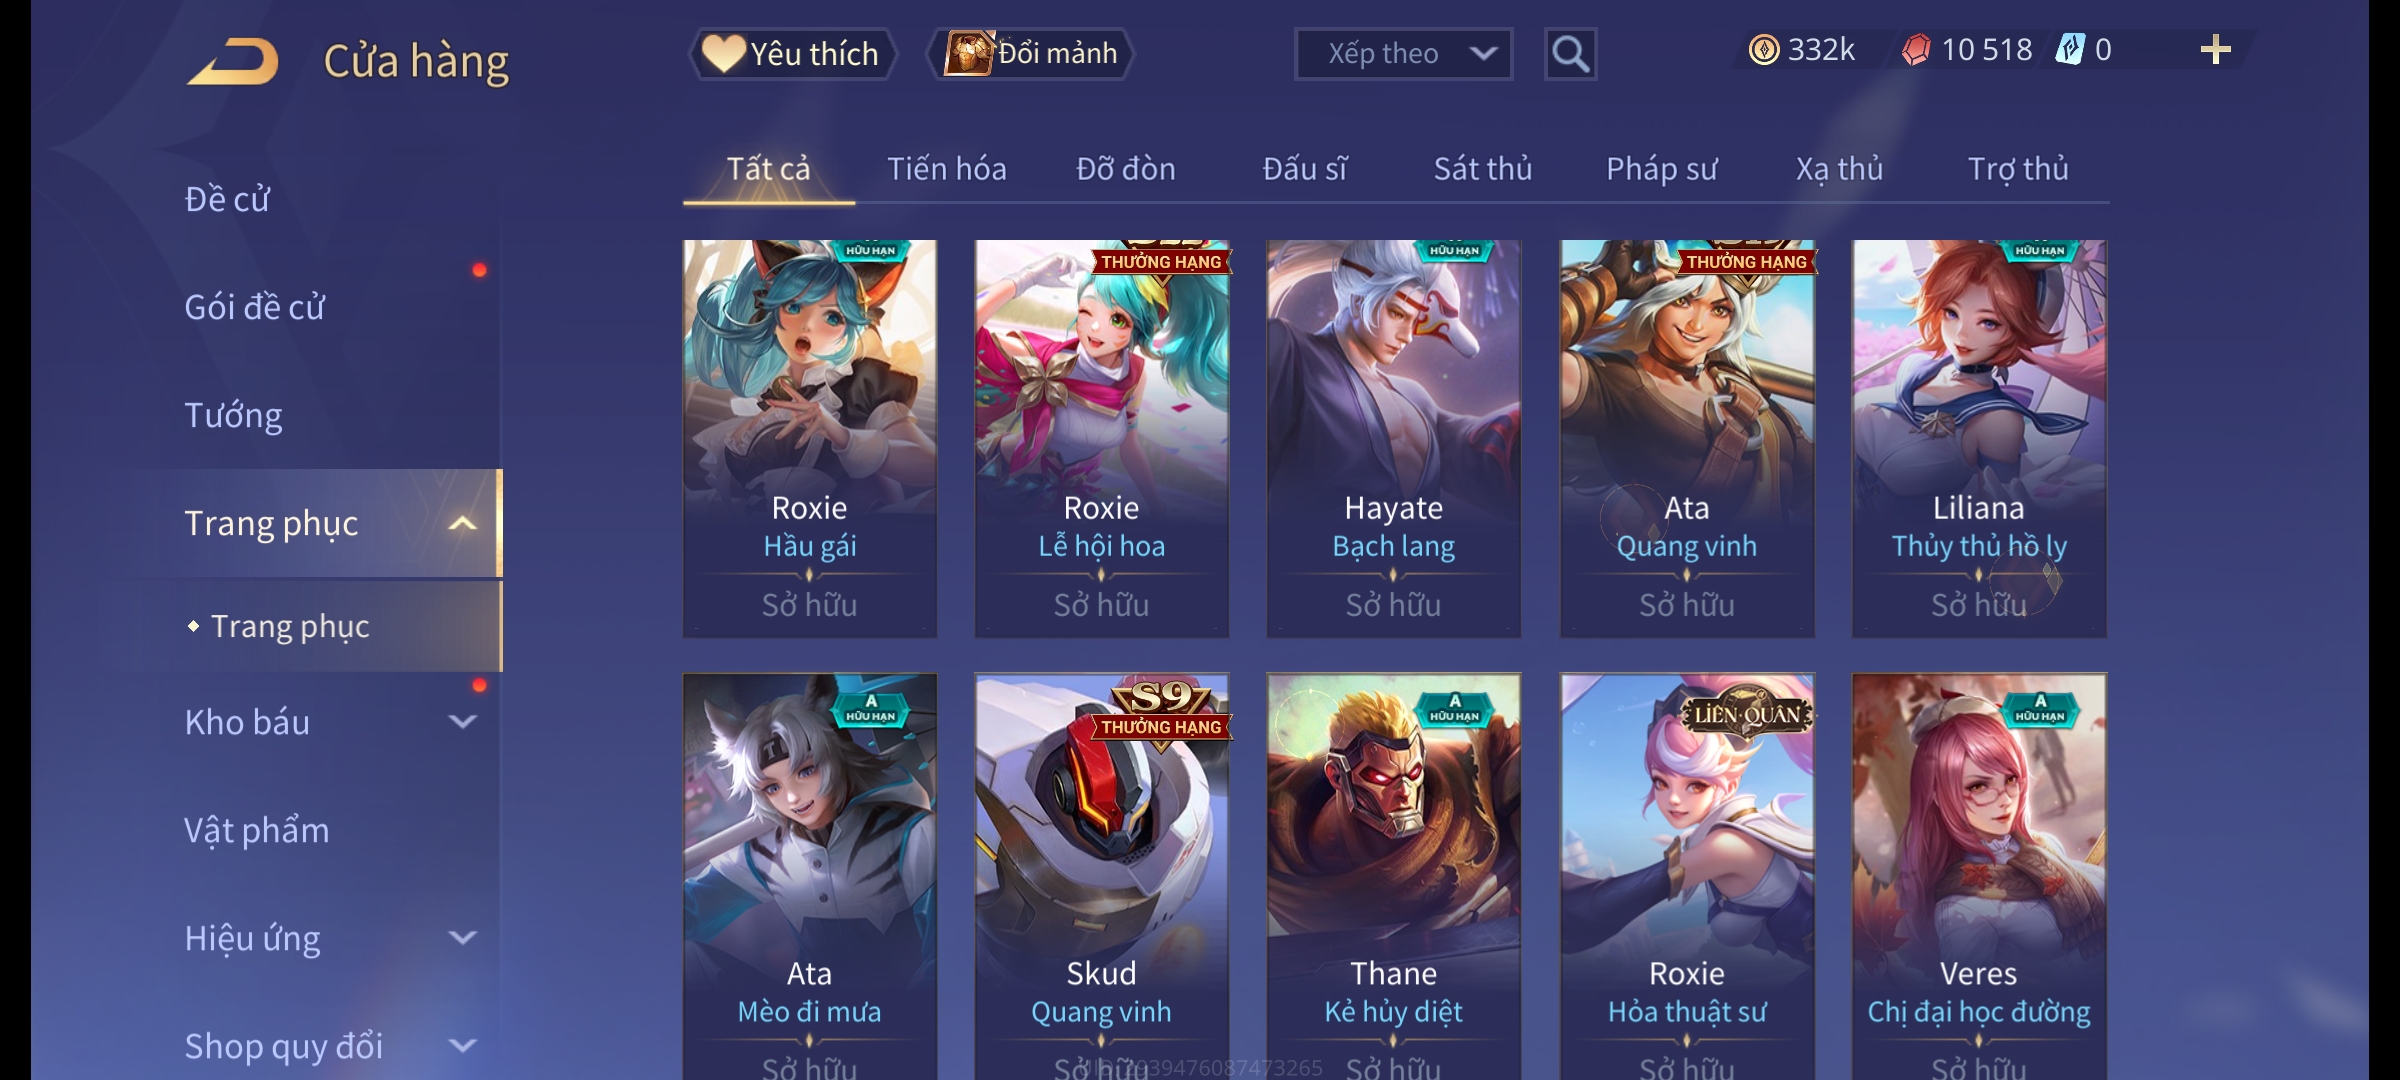Tap the heart icon on Yêu thích

(723, 53)
